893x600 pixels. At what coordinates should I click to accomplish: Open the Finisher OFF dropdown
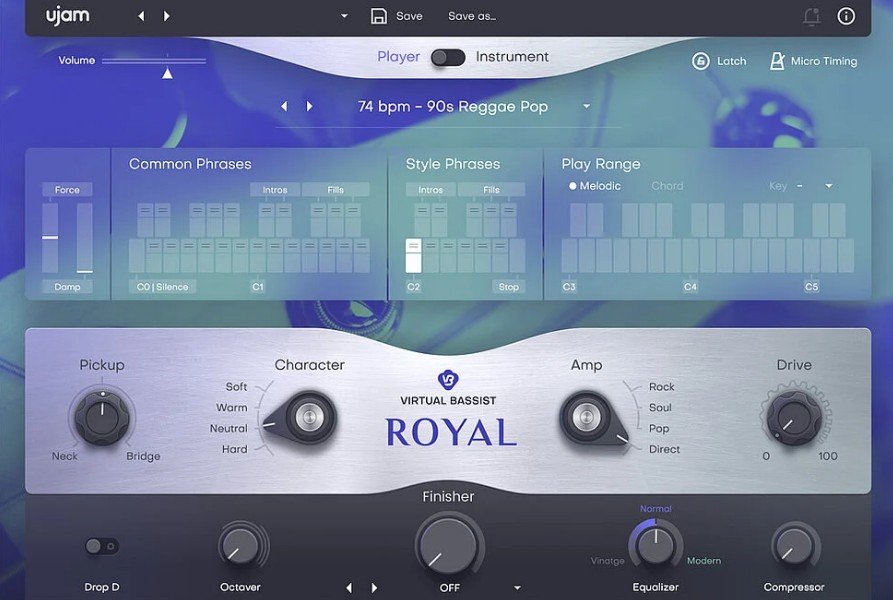517,587
